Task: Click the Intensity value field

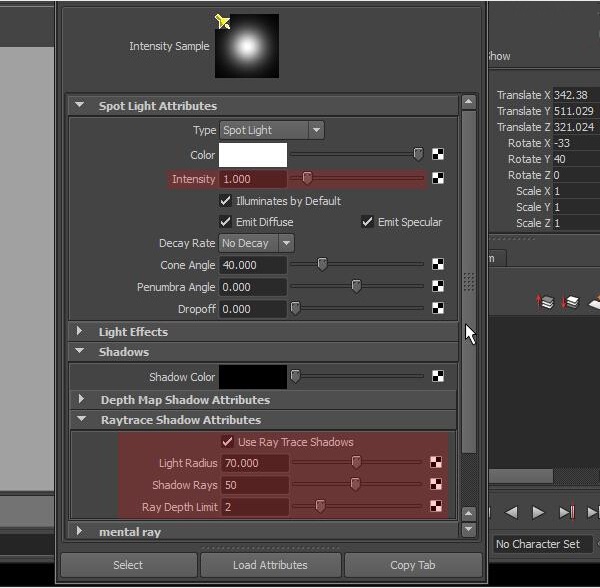Action: (253, 179)
